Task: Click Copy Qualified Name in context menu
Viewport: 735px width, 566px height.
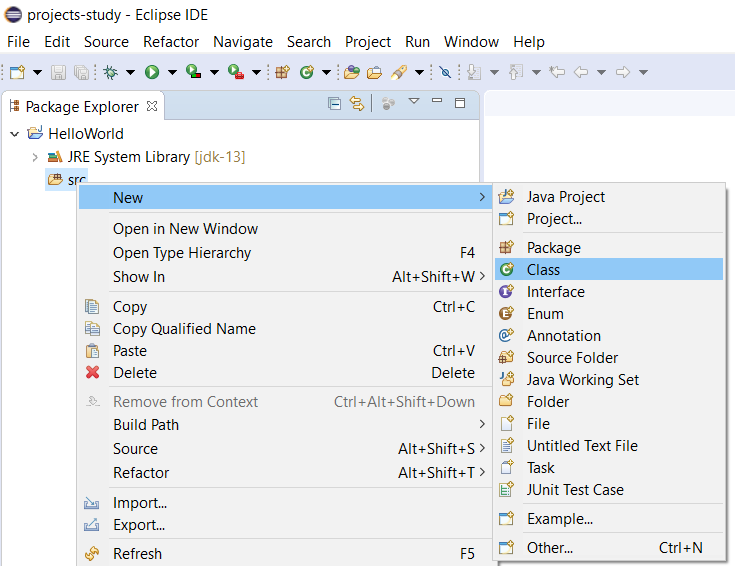Action: (285, 329)
